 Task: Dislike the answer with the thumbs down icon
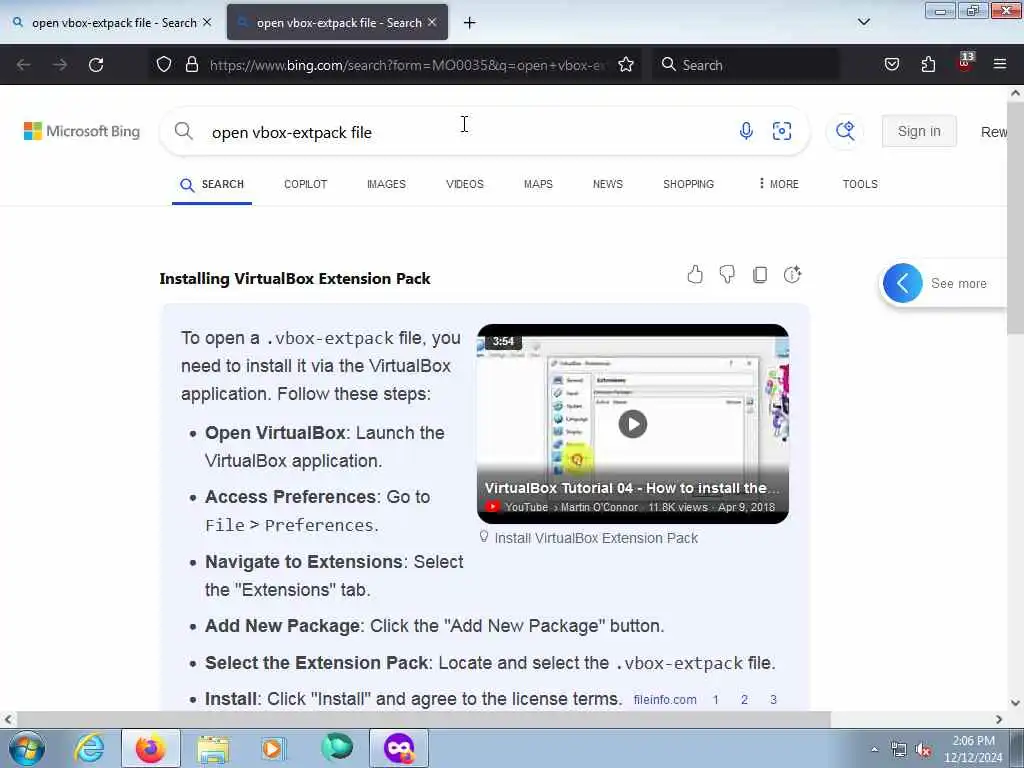click(727, 274)
